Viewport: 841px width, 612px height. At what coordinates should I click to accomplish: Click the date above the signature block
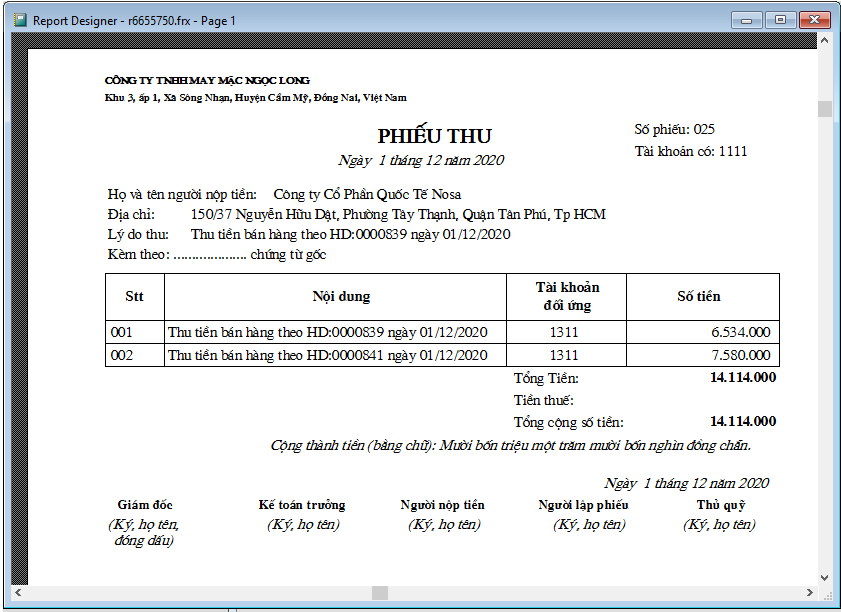[x=687, y=483]
